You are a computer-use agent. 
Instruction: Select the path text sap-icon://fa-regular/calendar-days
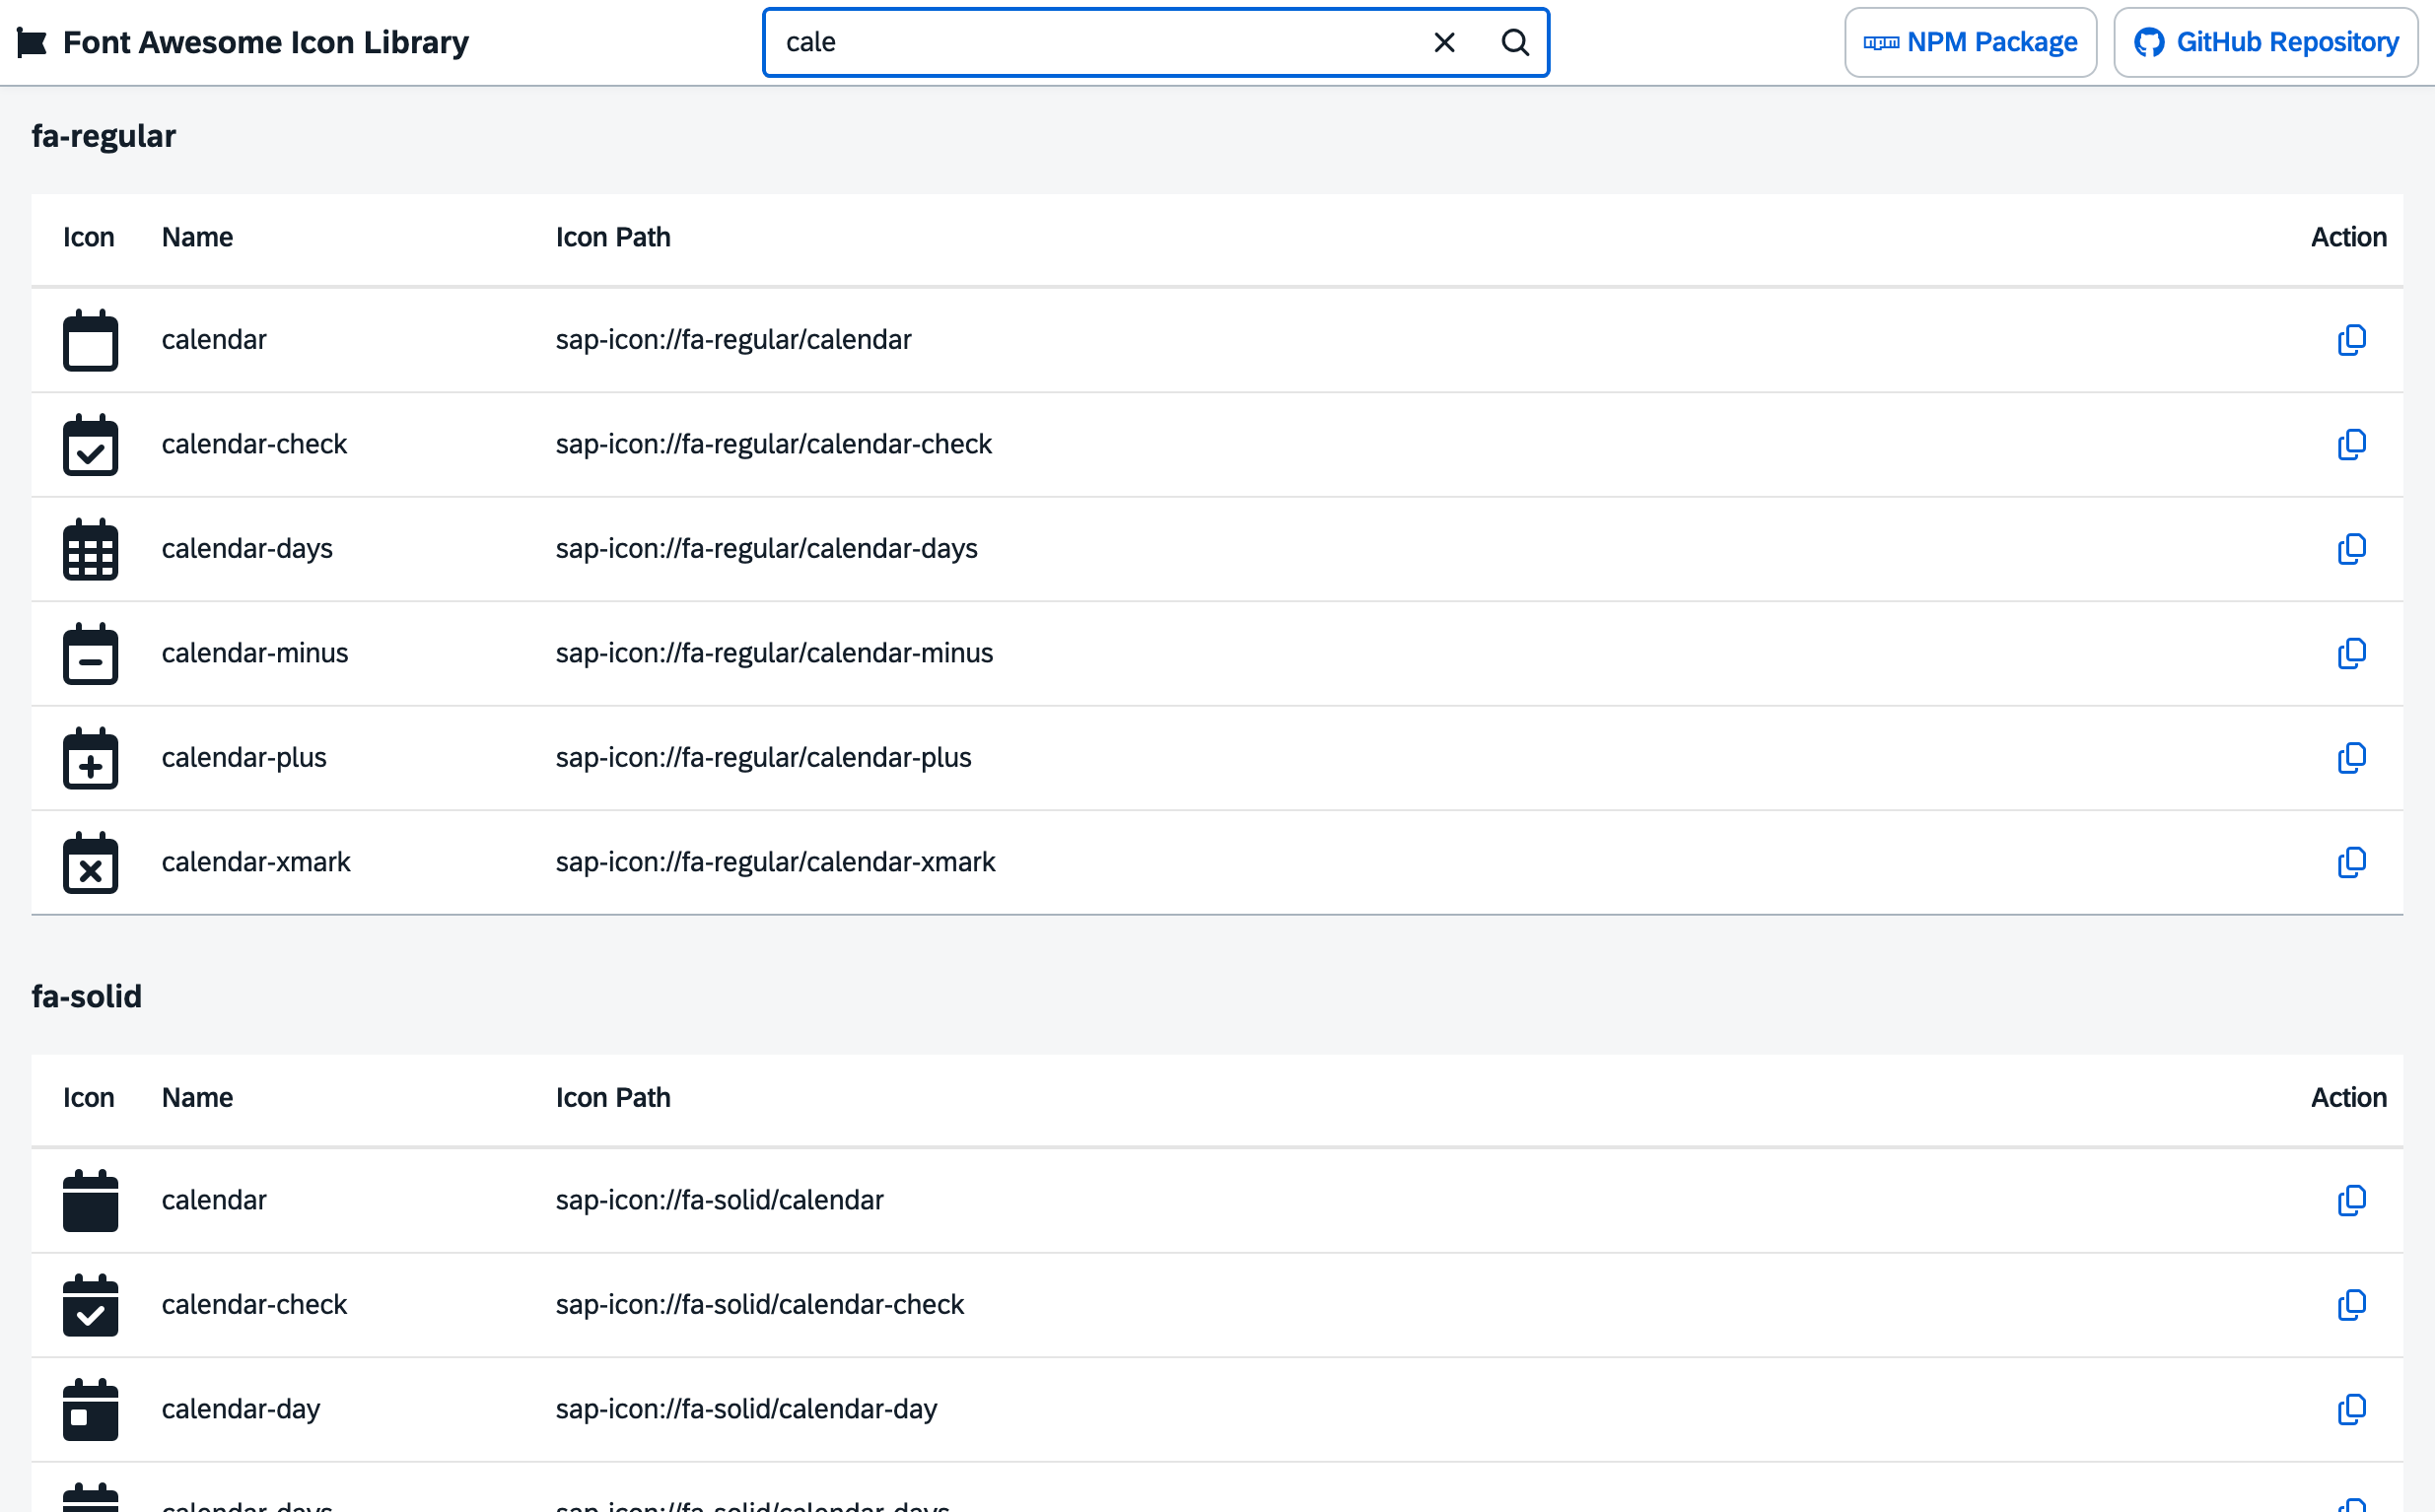tap(766, 549)
